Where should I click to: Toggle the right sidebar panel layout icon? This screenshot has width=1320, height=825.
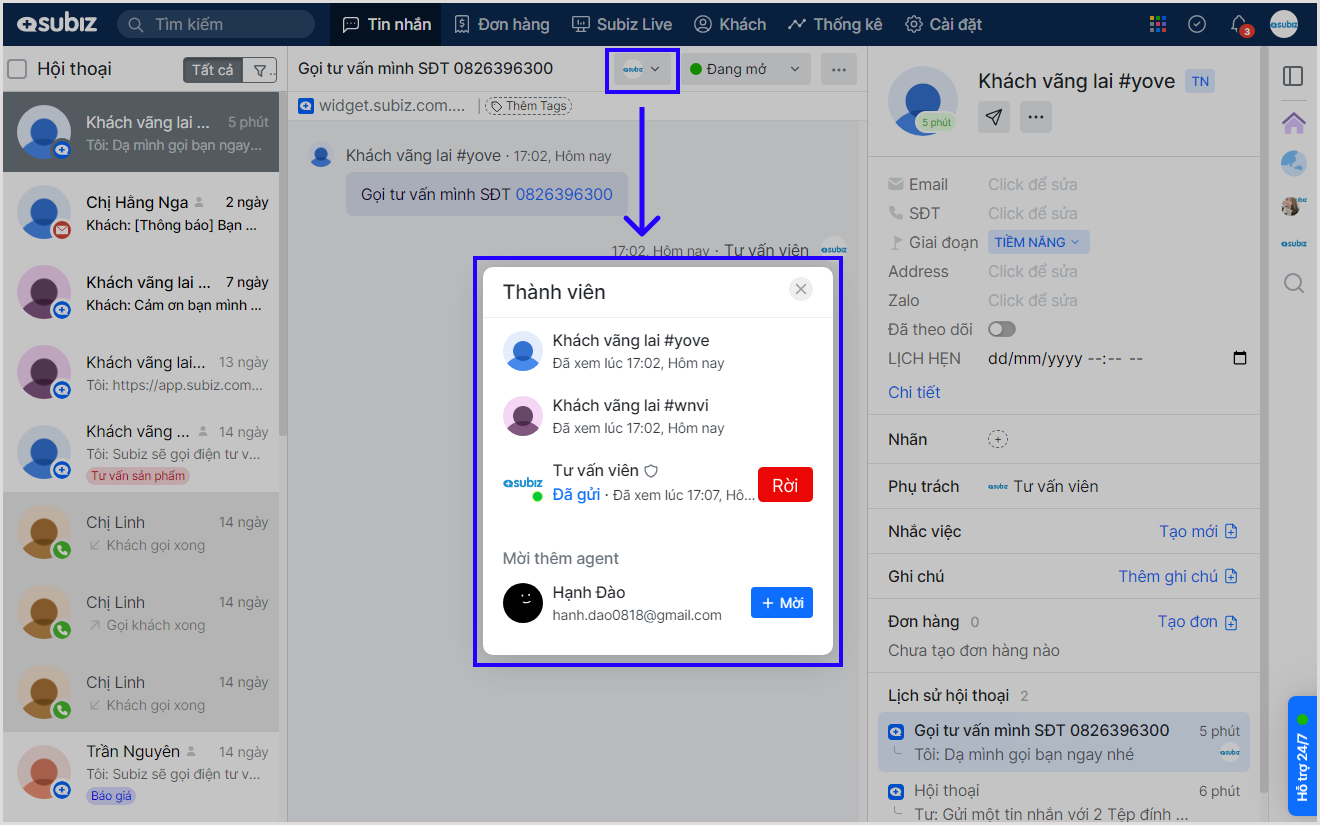[x=1293, y=76]
